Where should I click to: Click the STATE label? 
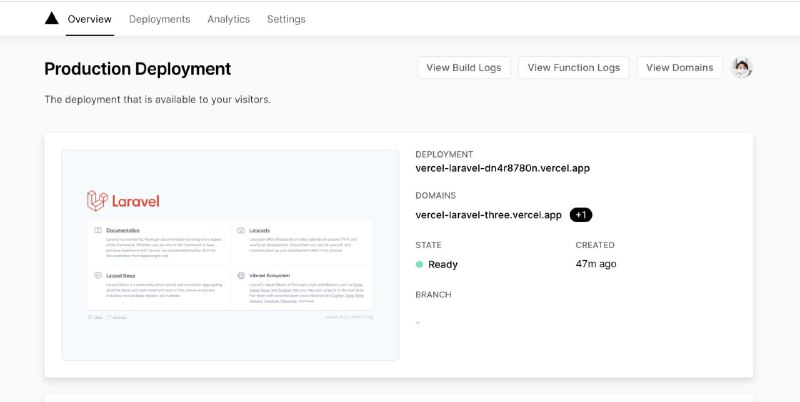429,245
